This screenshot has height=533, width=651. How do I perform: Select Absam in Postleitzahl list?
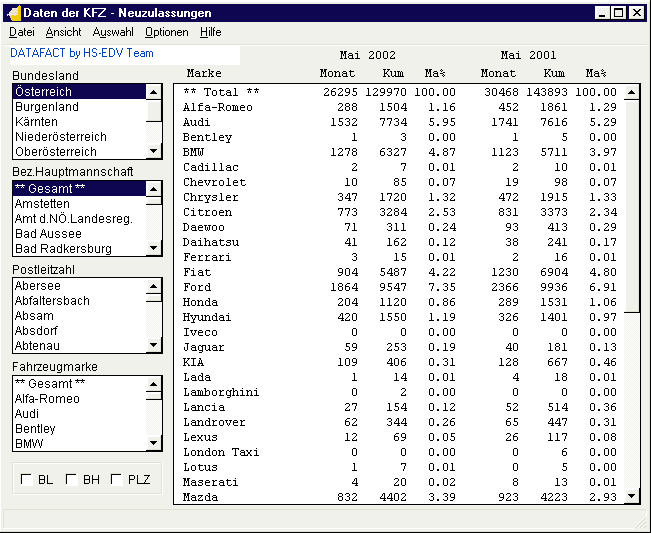(x=34, y=316)
